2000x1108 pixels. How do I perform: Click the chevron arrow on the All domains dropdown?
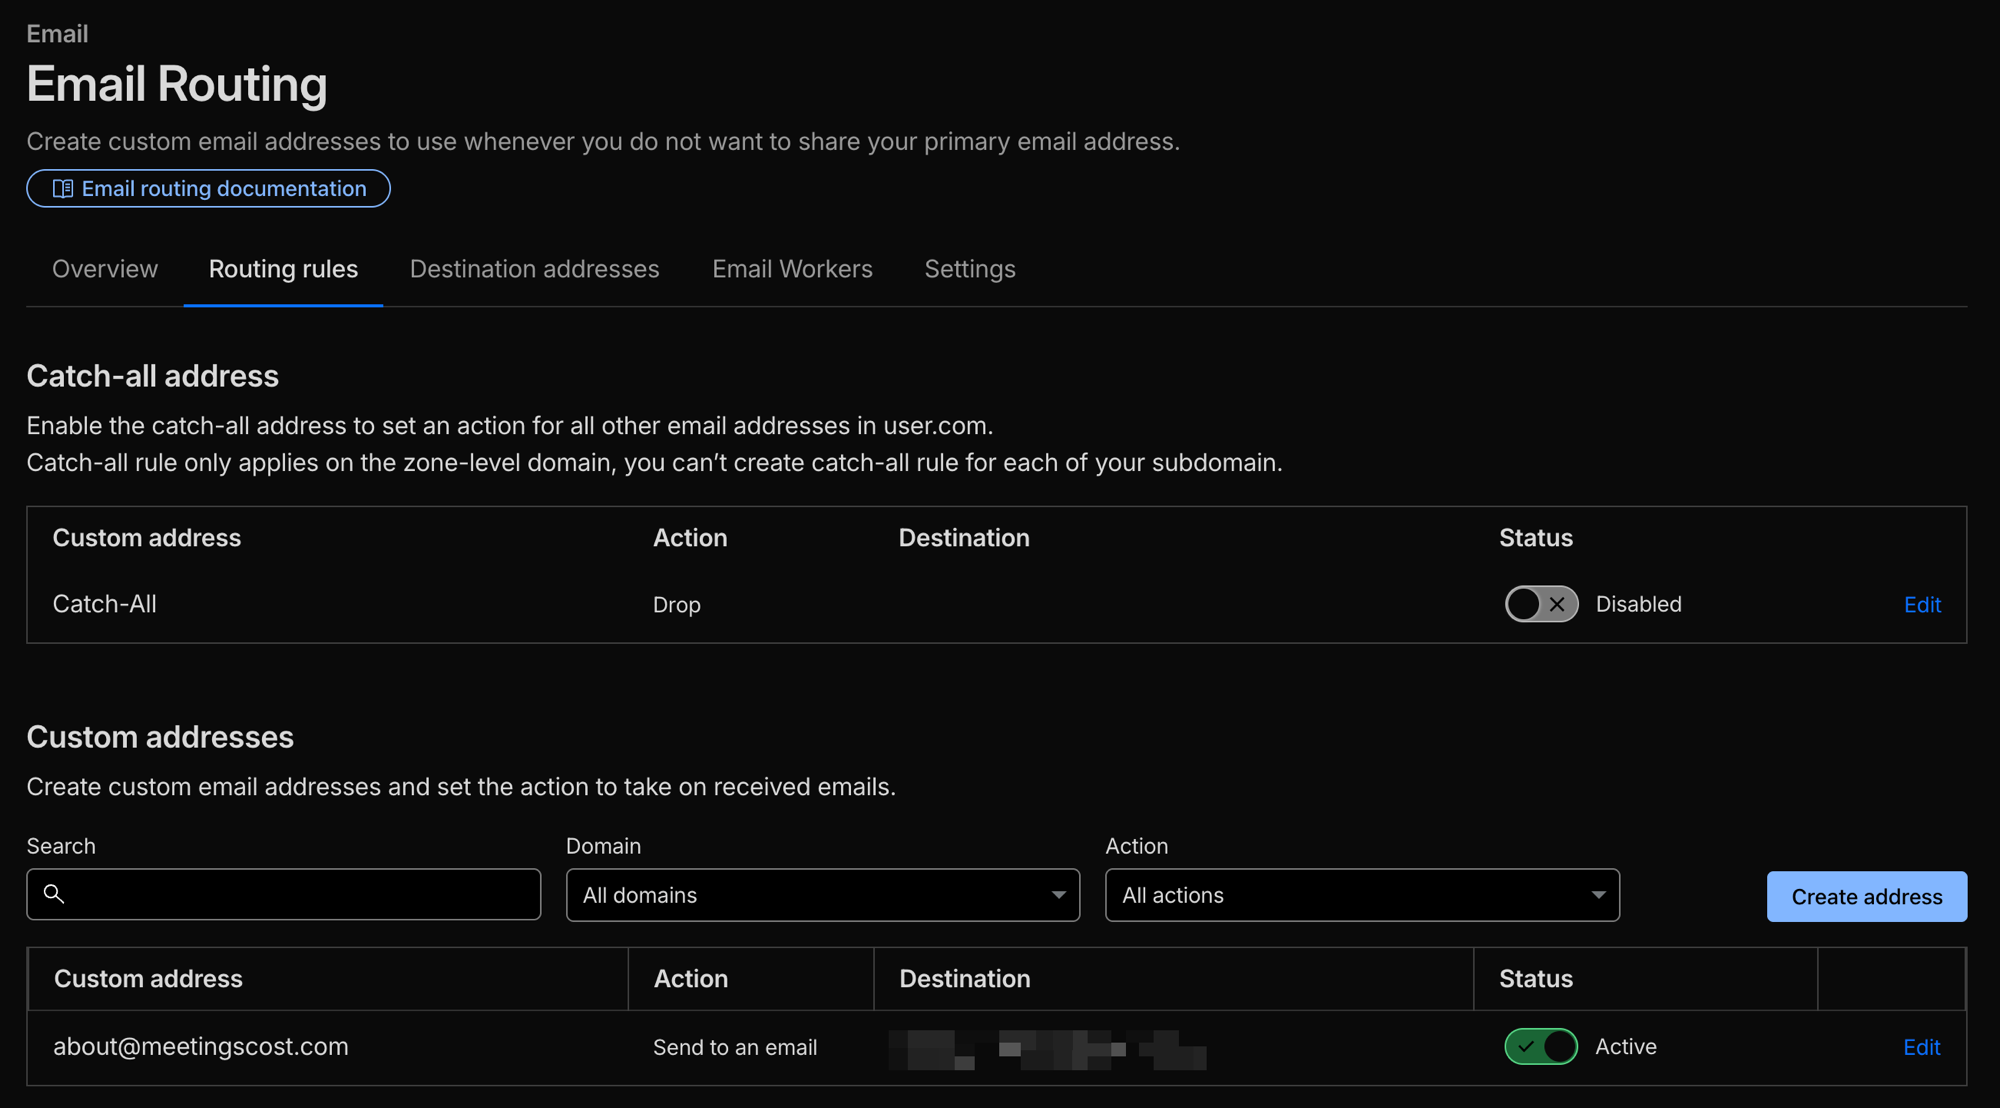click(x=1058, y=895)
